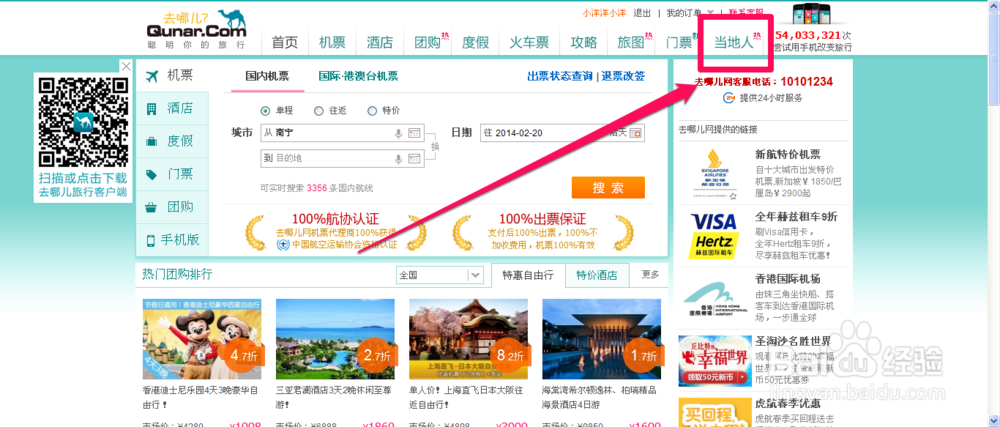Switch to the 国内机票 tab
Viewport: 1000px width, 427px height.
[x=267, y=76]
